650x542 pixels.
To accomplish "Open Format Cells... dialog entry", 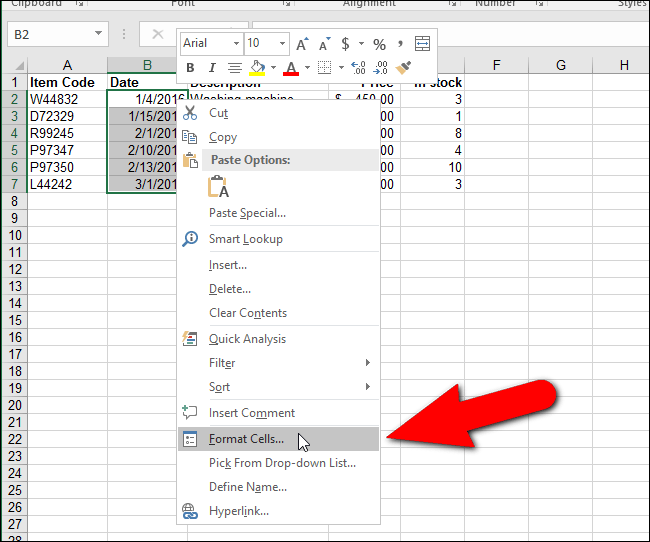I will 279,439.
